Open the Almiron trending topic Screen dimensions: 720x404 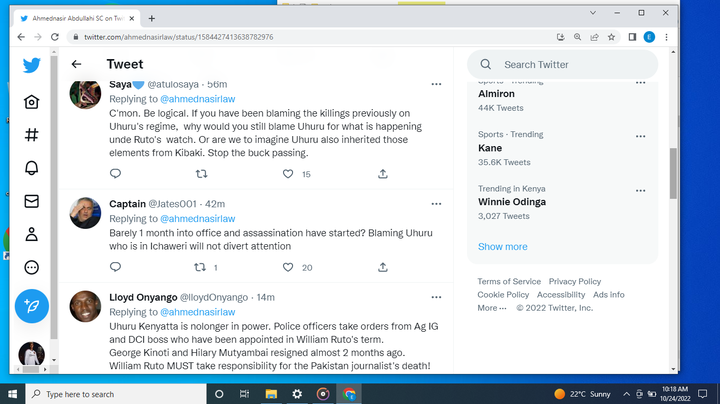point(496,94)
